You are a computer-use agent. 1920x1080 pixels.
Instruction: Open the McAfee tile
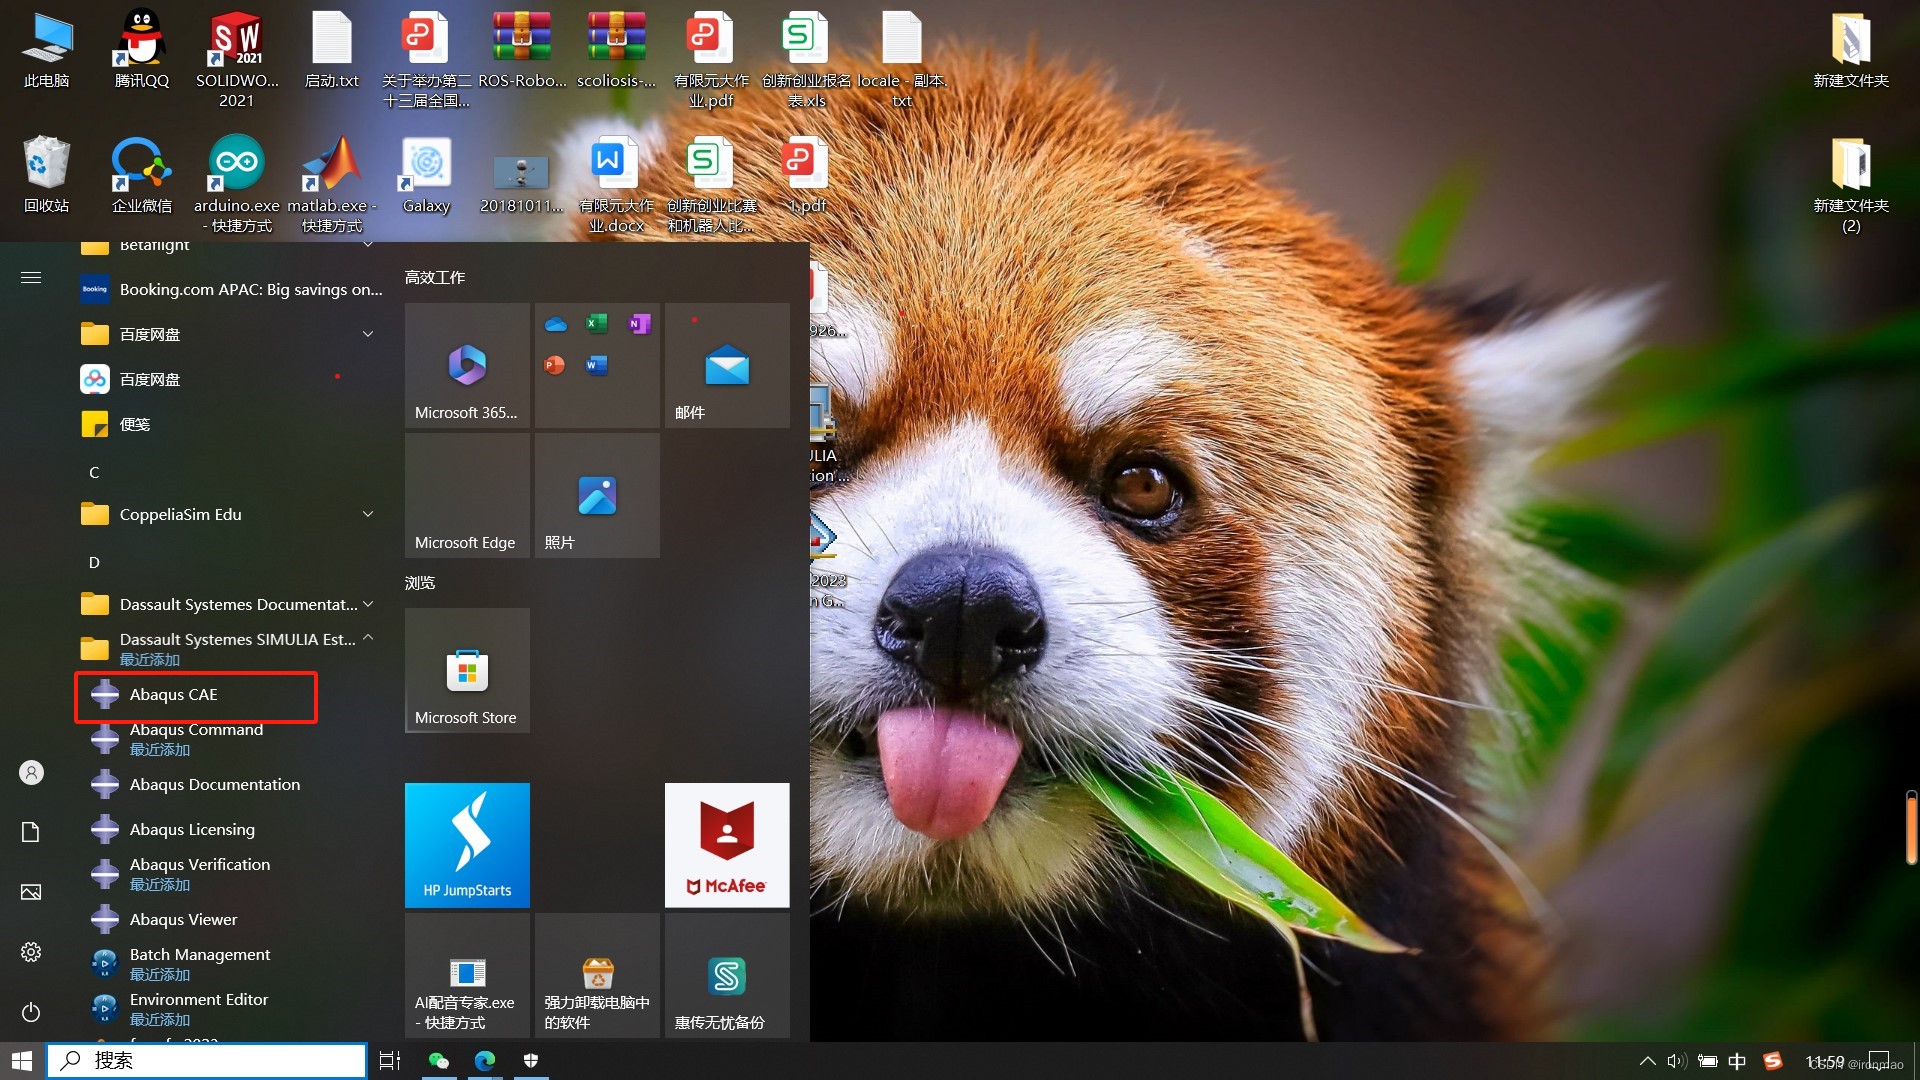(727, 845)
